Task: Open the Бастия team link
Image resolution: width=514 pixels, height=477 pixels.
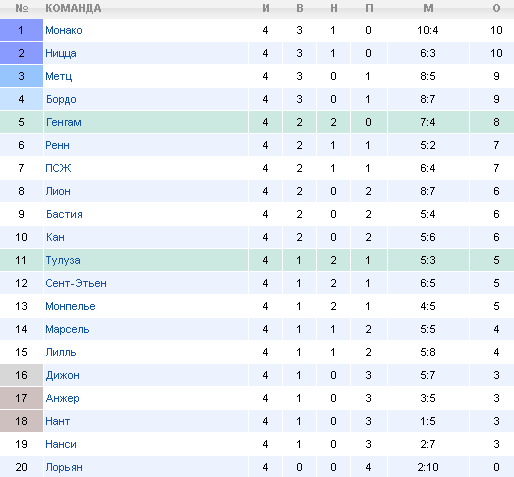Action: tap(64, 214)
